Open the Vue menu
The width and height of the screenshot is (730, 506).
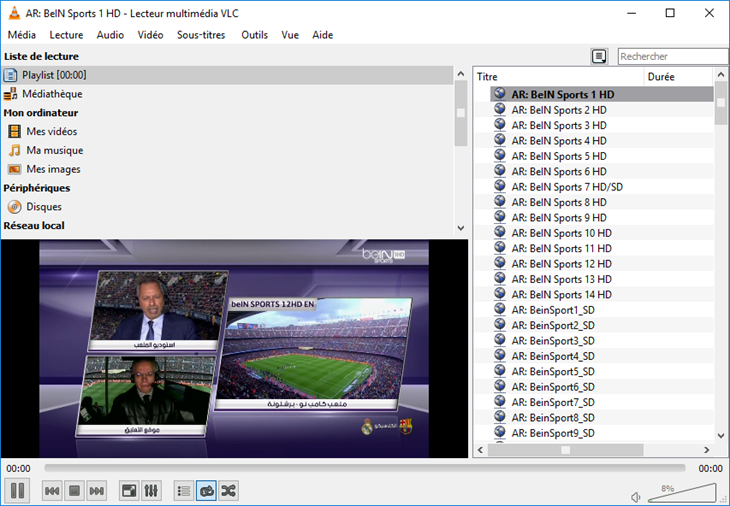290,35
